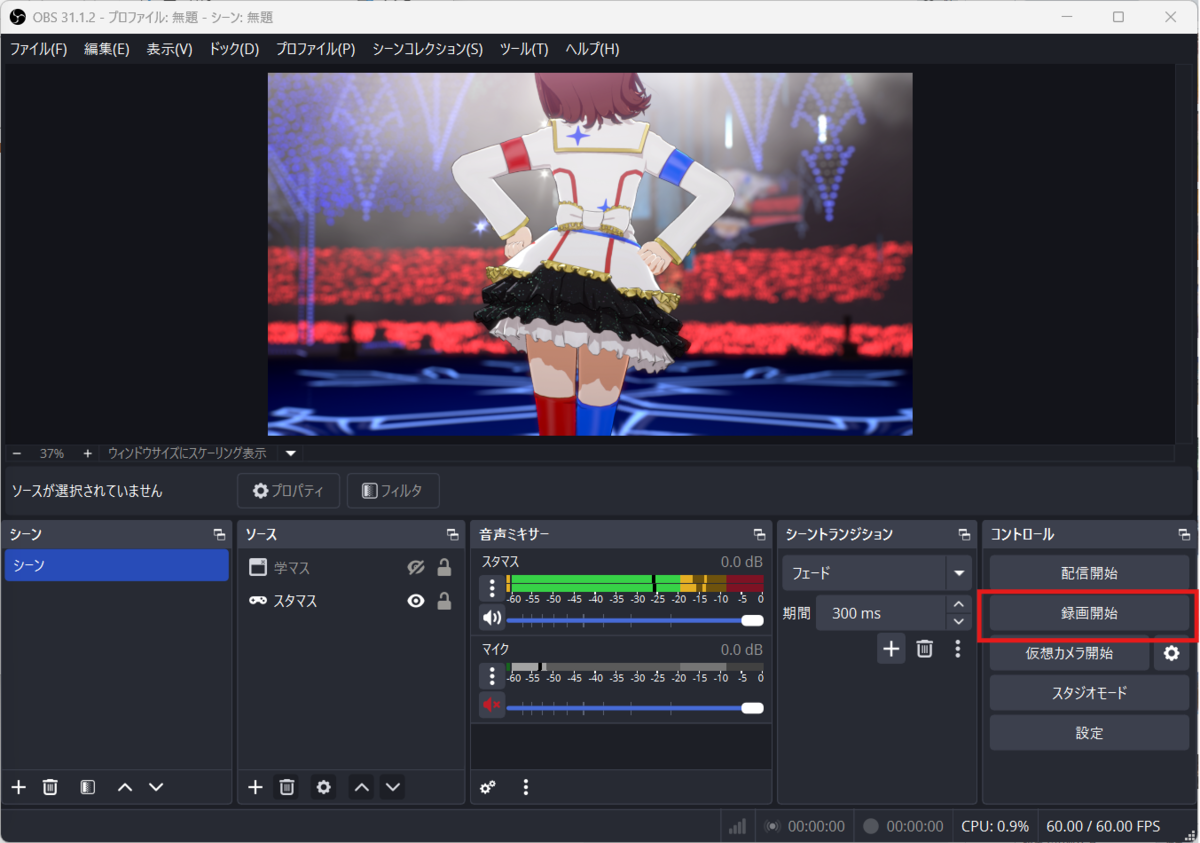Viewport: 1200px width, 843px height.
Task: Mute the スタマス audio speaker
Action: click(491, 617)
